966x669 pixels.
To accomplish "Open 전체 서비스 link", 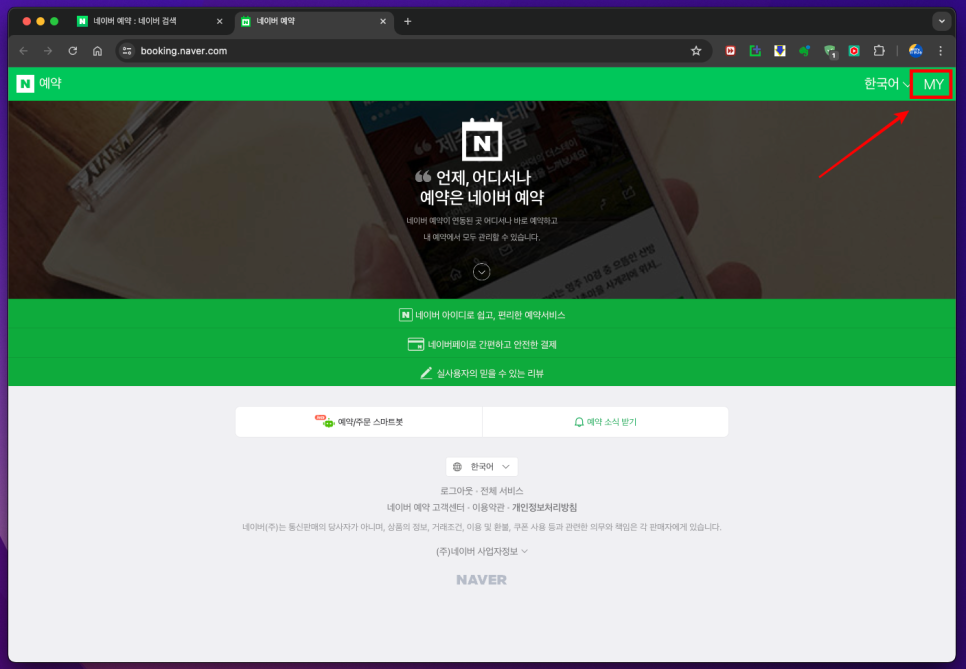I will pos(501,491).
